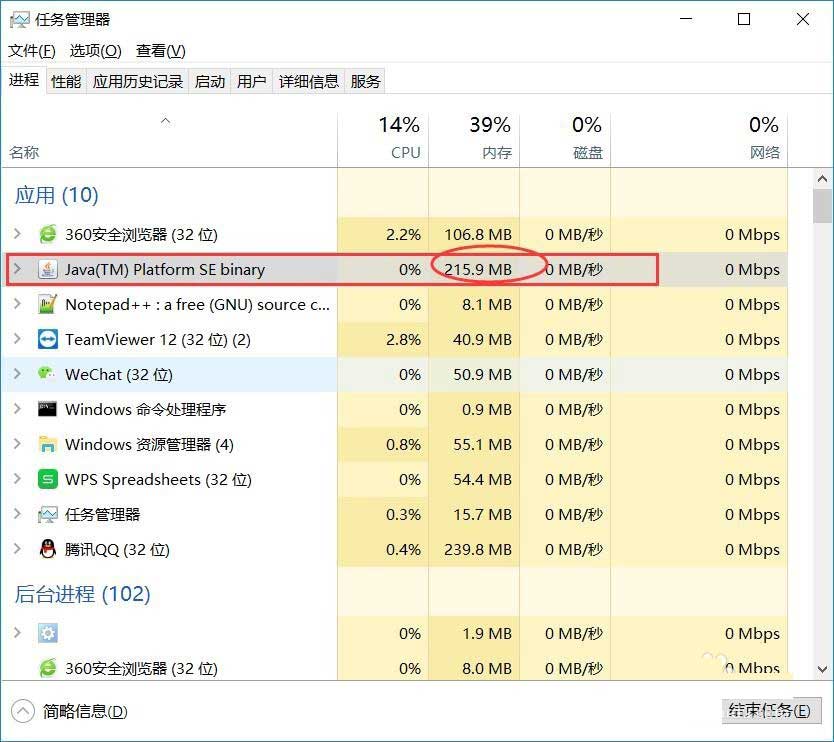This screenshot has height=742, width=834.
Task: Click the Task Manager title bar icon
Action: [x=19, y=20]
